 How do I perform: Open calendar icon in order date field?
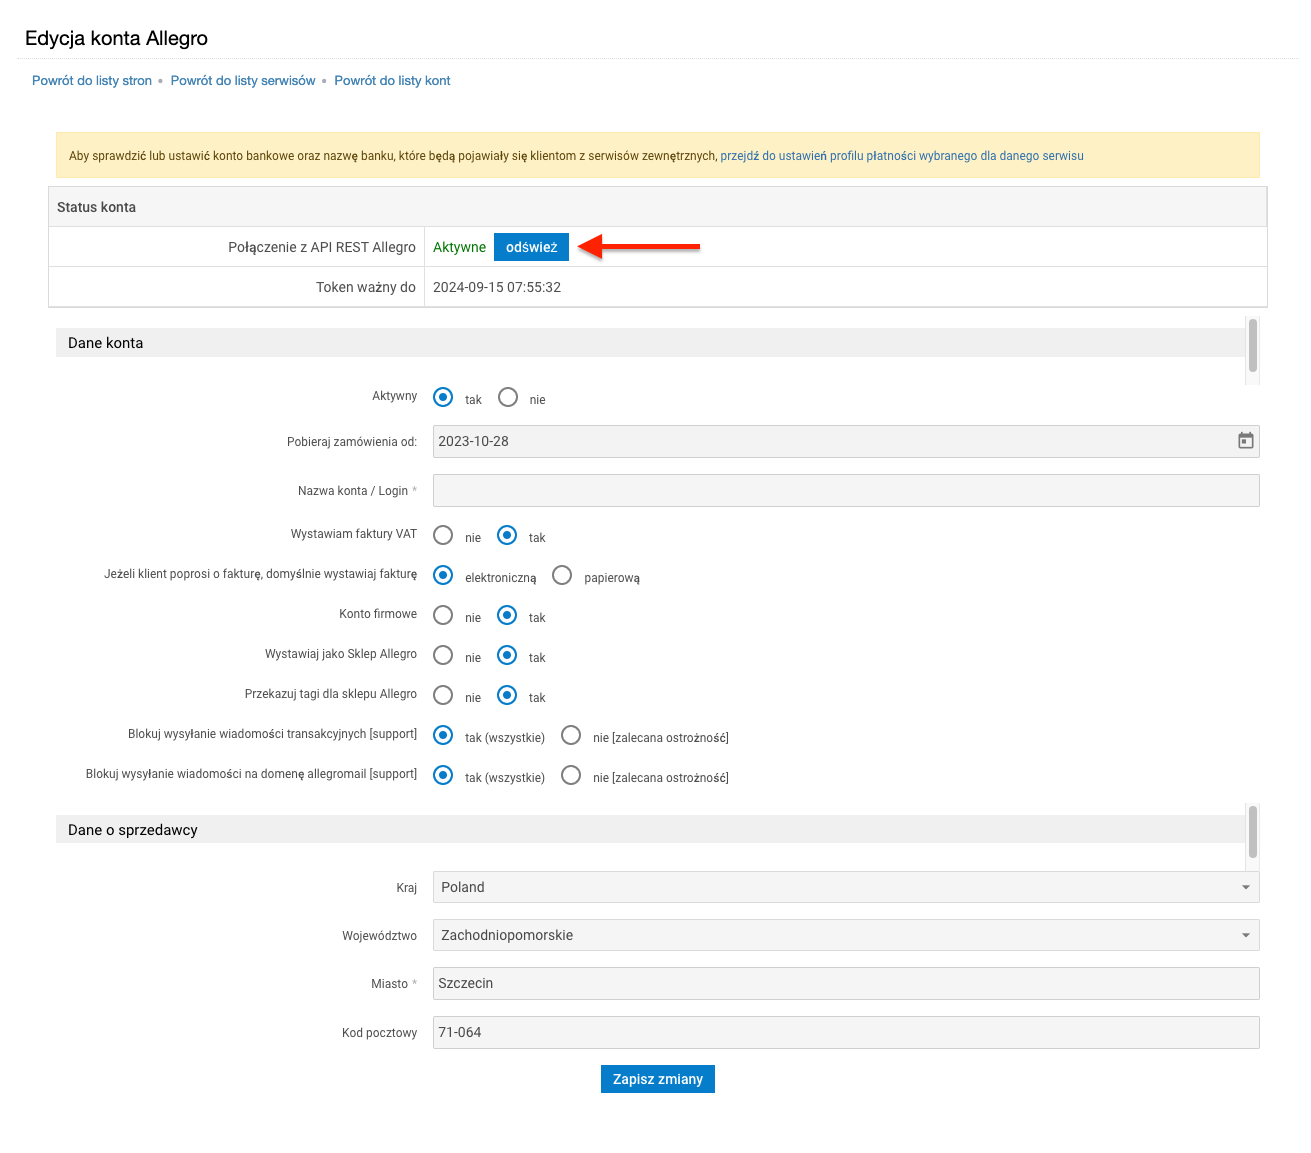(x=1245, y=441)
